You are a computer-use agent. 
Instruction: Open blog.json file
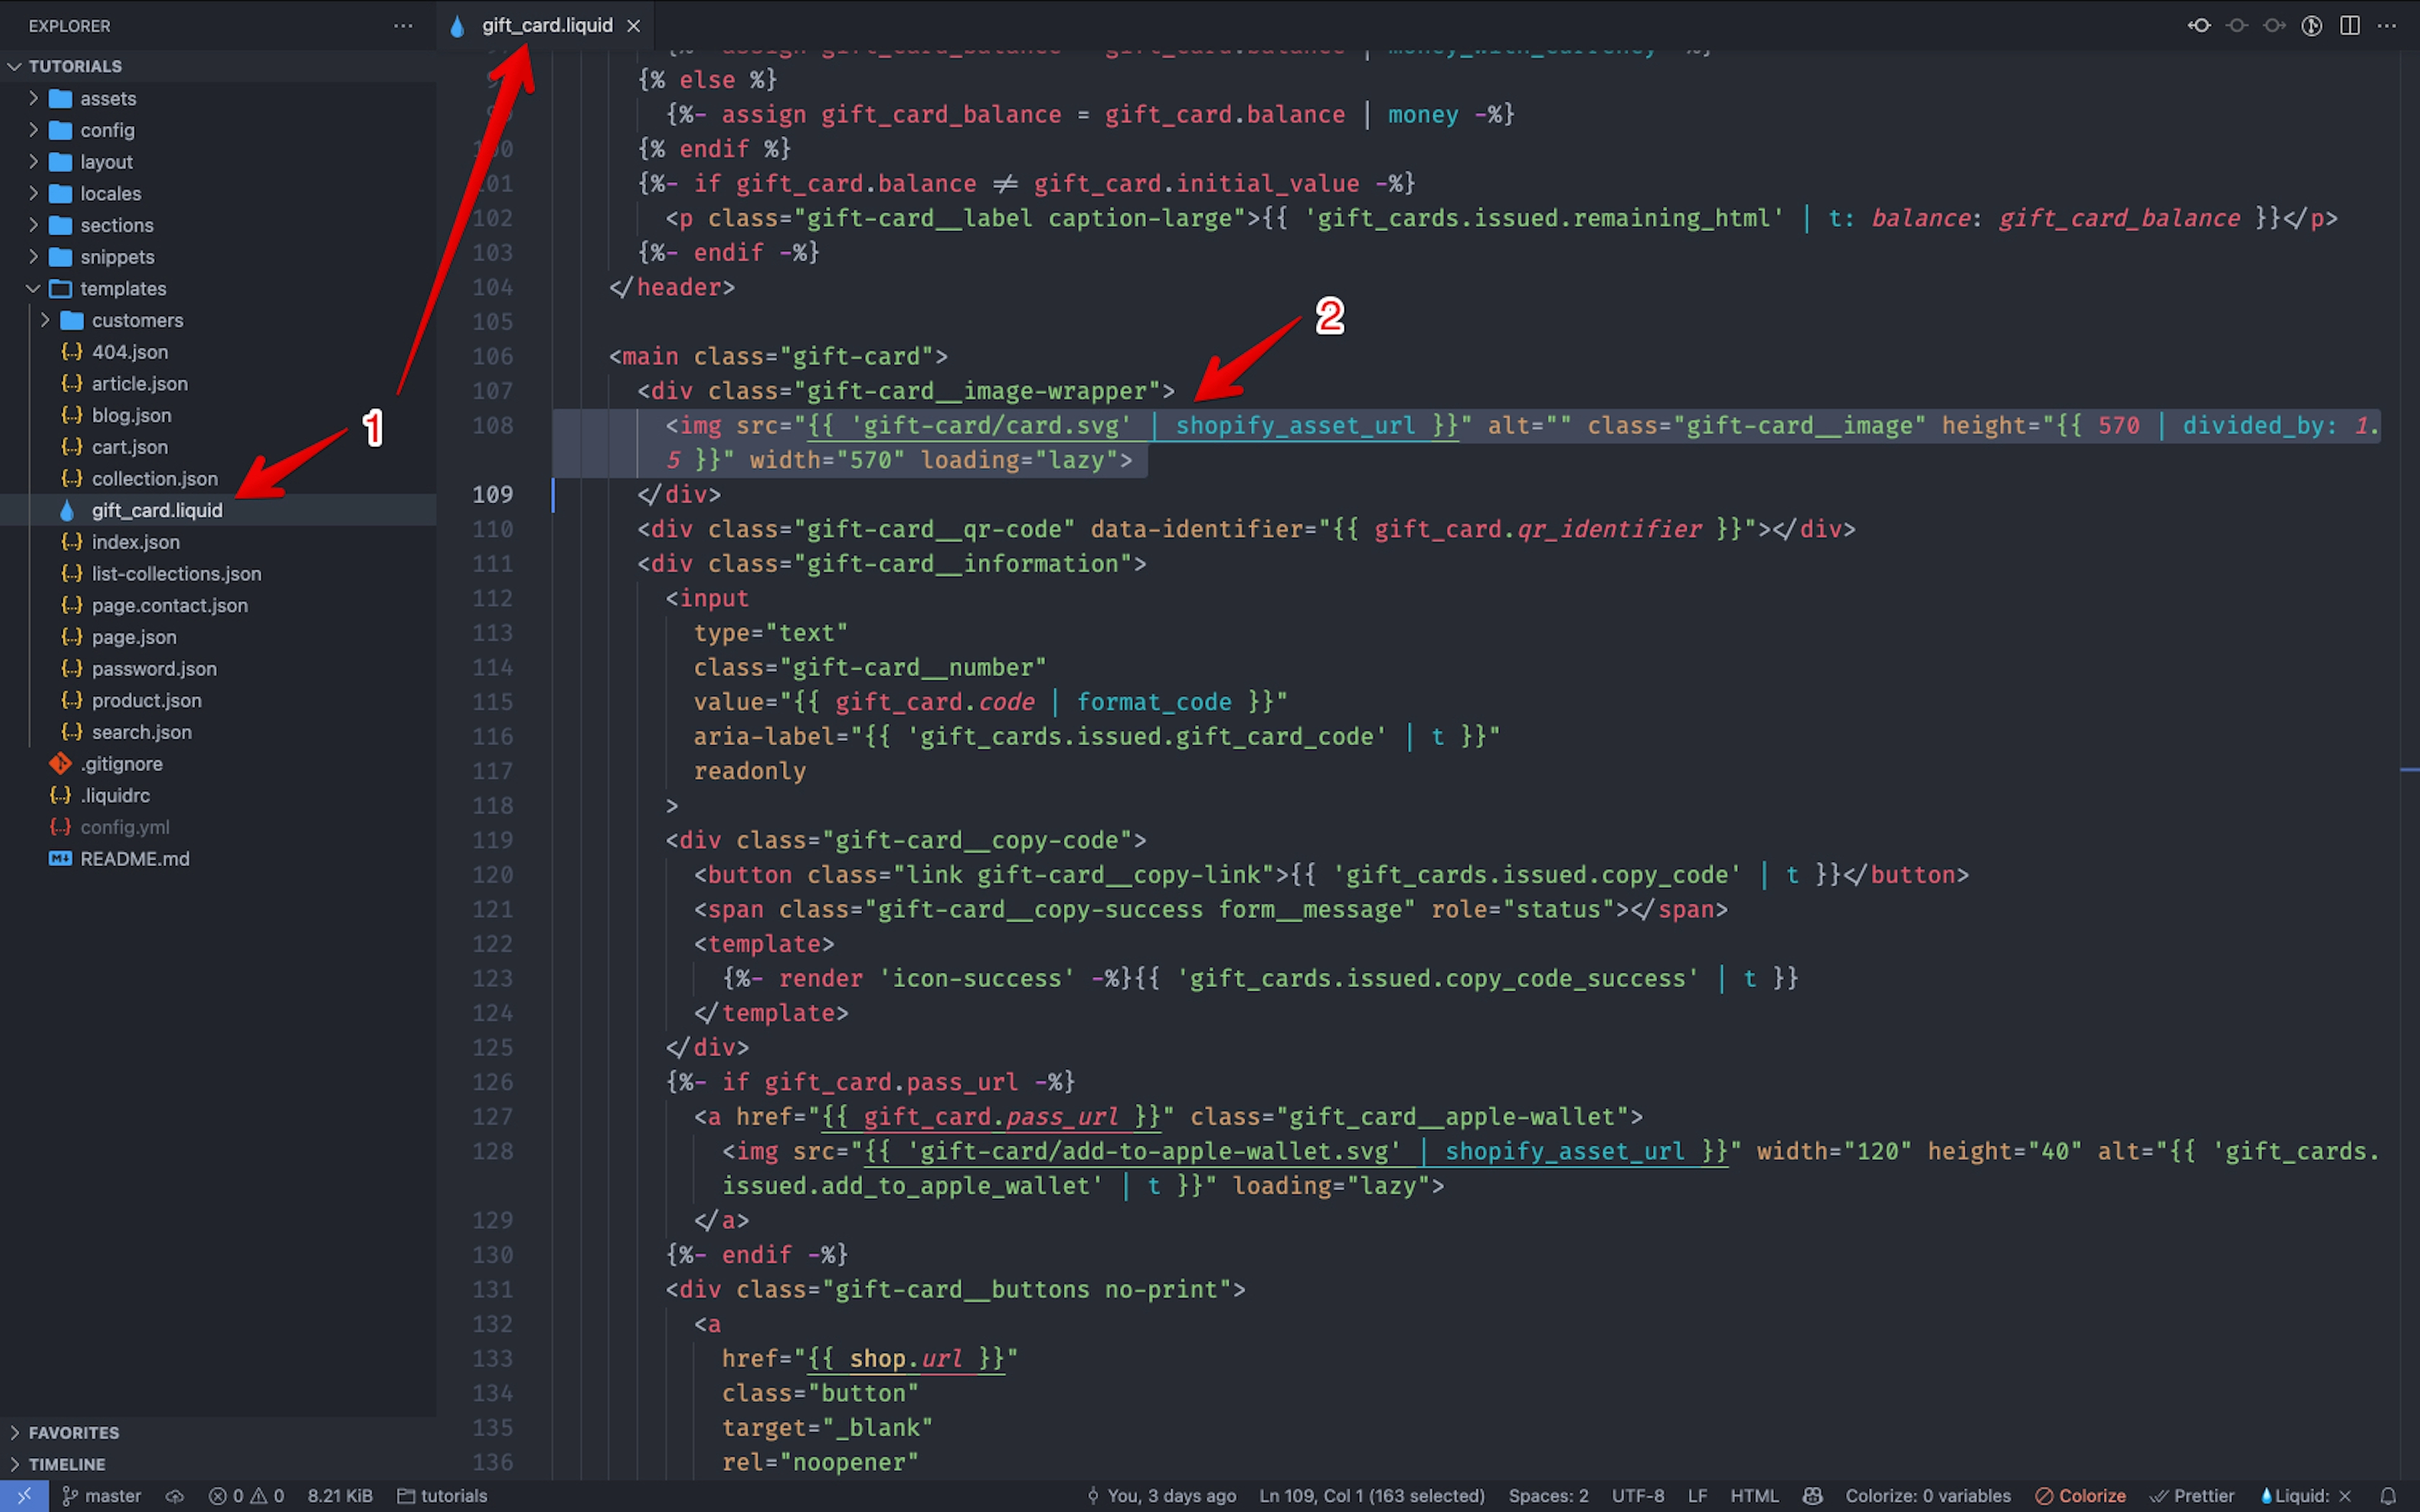pos(218,415)
